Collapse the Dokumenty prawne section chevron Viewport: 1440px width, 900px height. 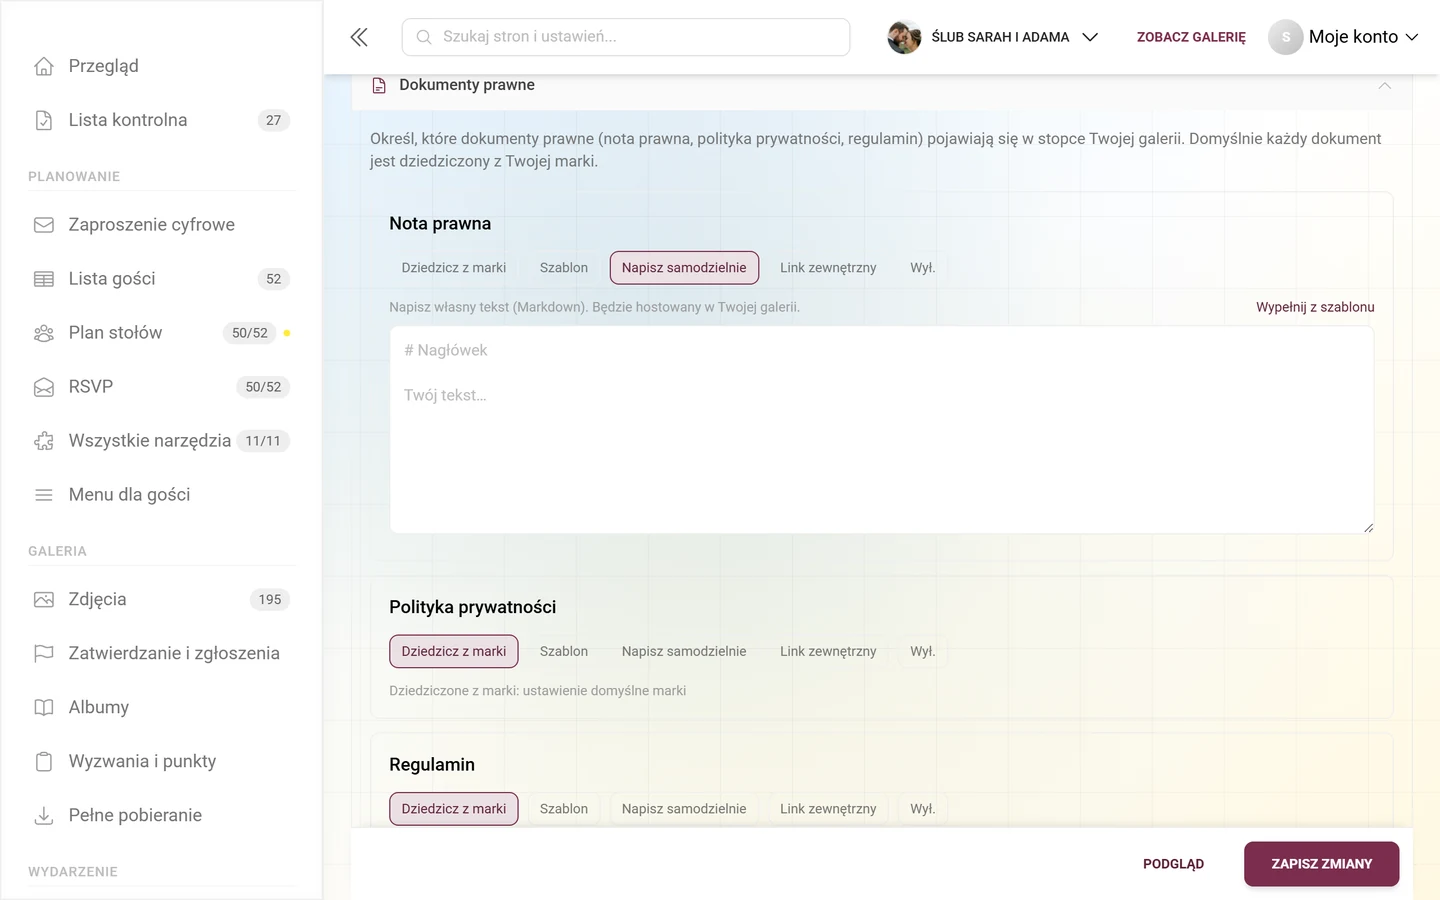coord(1384,86)
